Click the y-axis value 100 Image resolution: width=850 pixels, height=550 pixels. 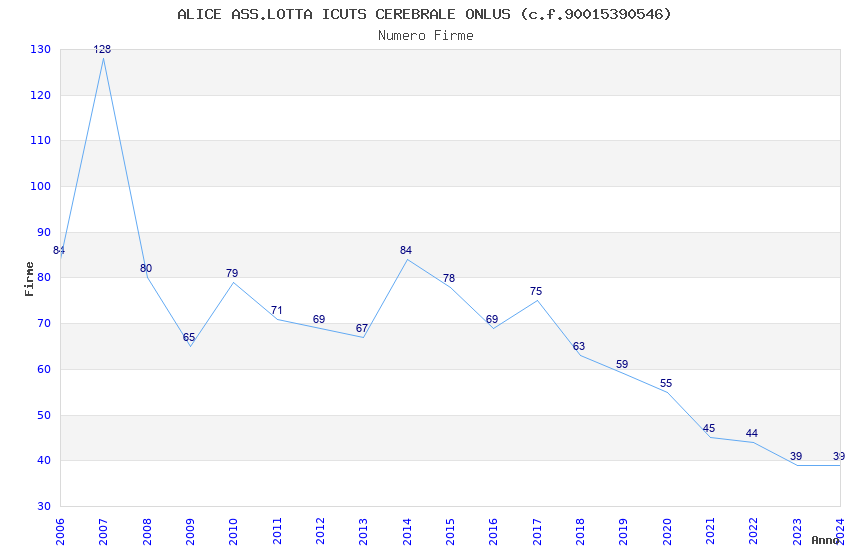click(41, 186)
